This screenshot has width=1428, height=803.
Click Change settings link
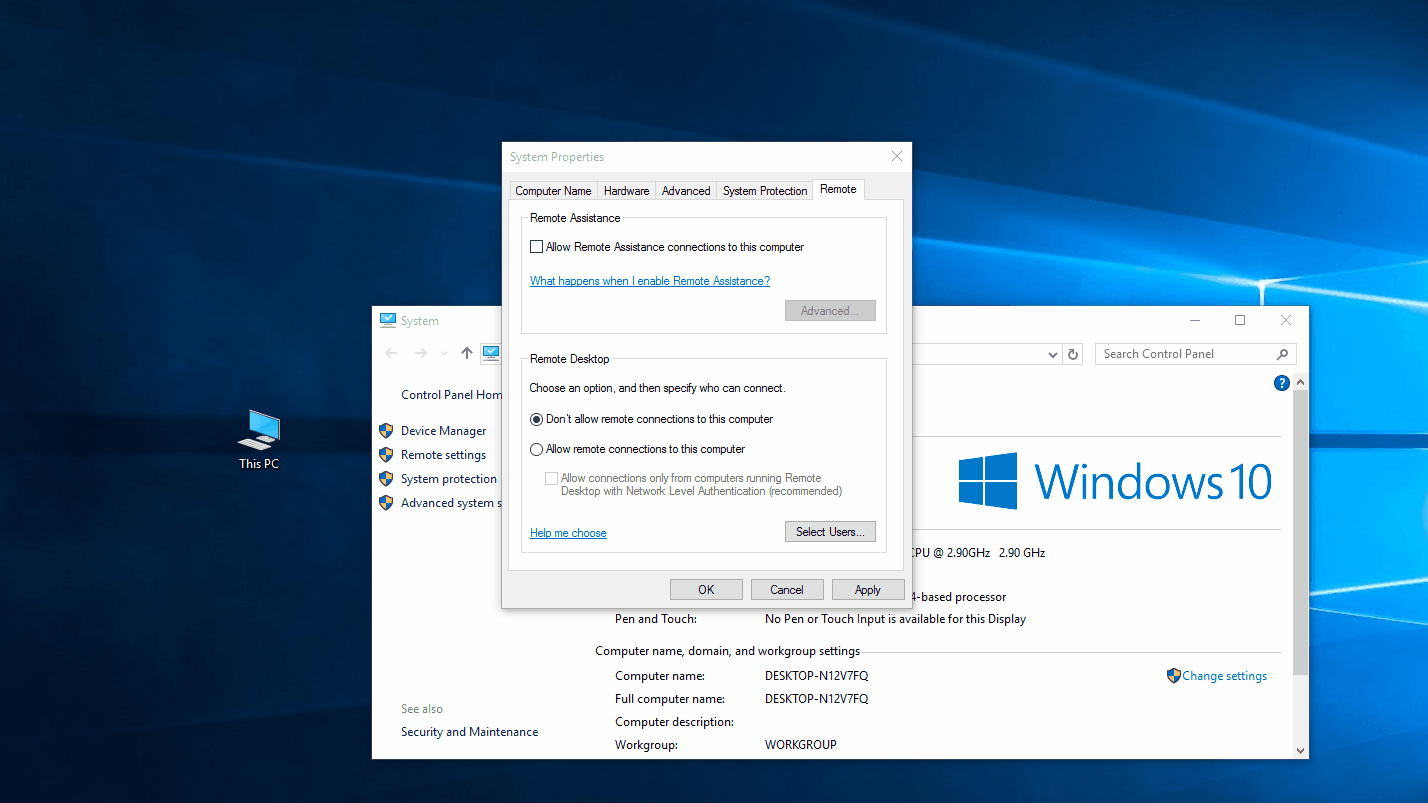pos(1225,676)
